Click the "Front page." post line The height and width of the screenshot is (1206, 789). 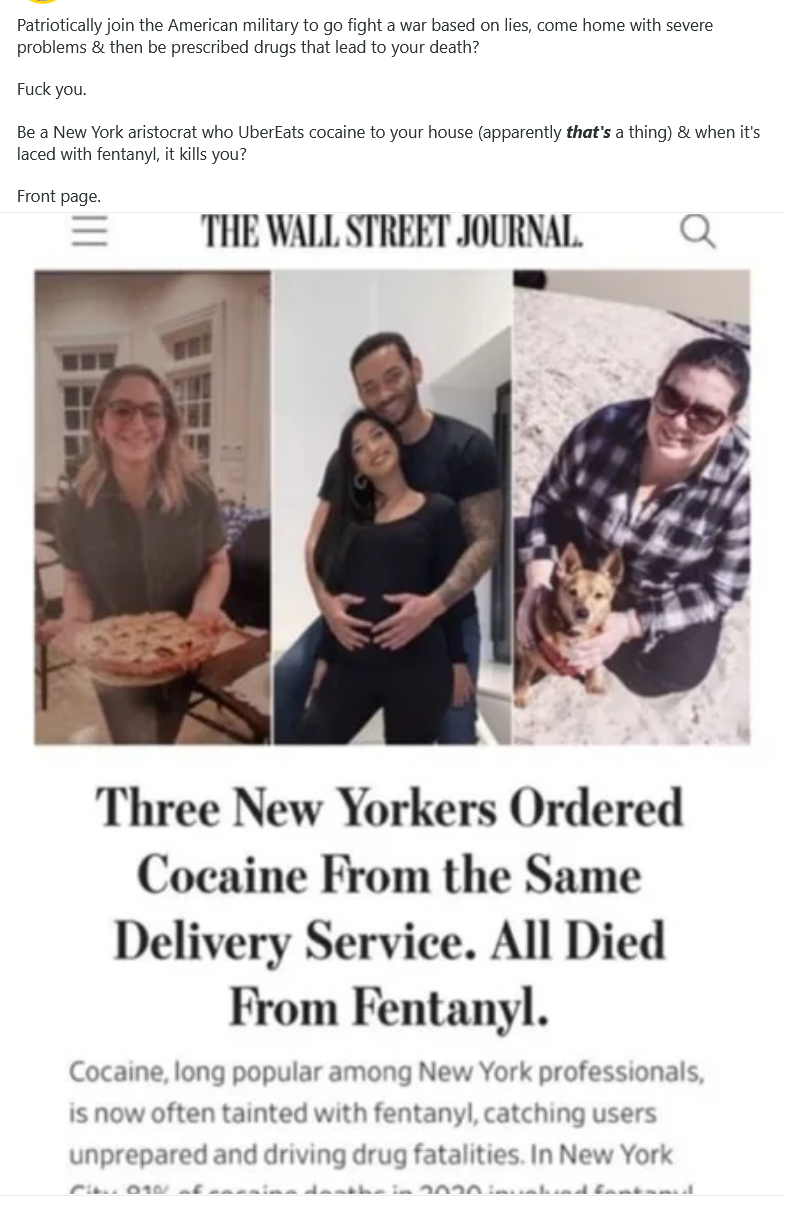(x=59, y=196)
